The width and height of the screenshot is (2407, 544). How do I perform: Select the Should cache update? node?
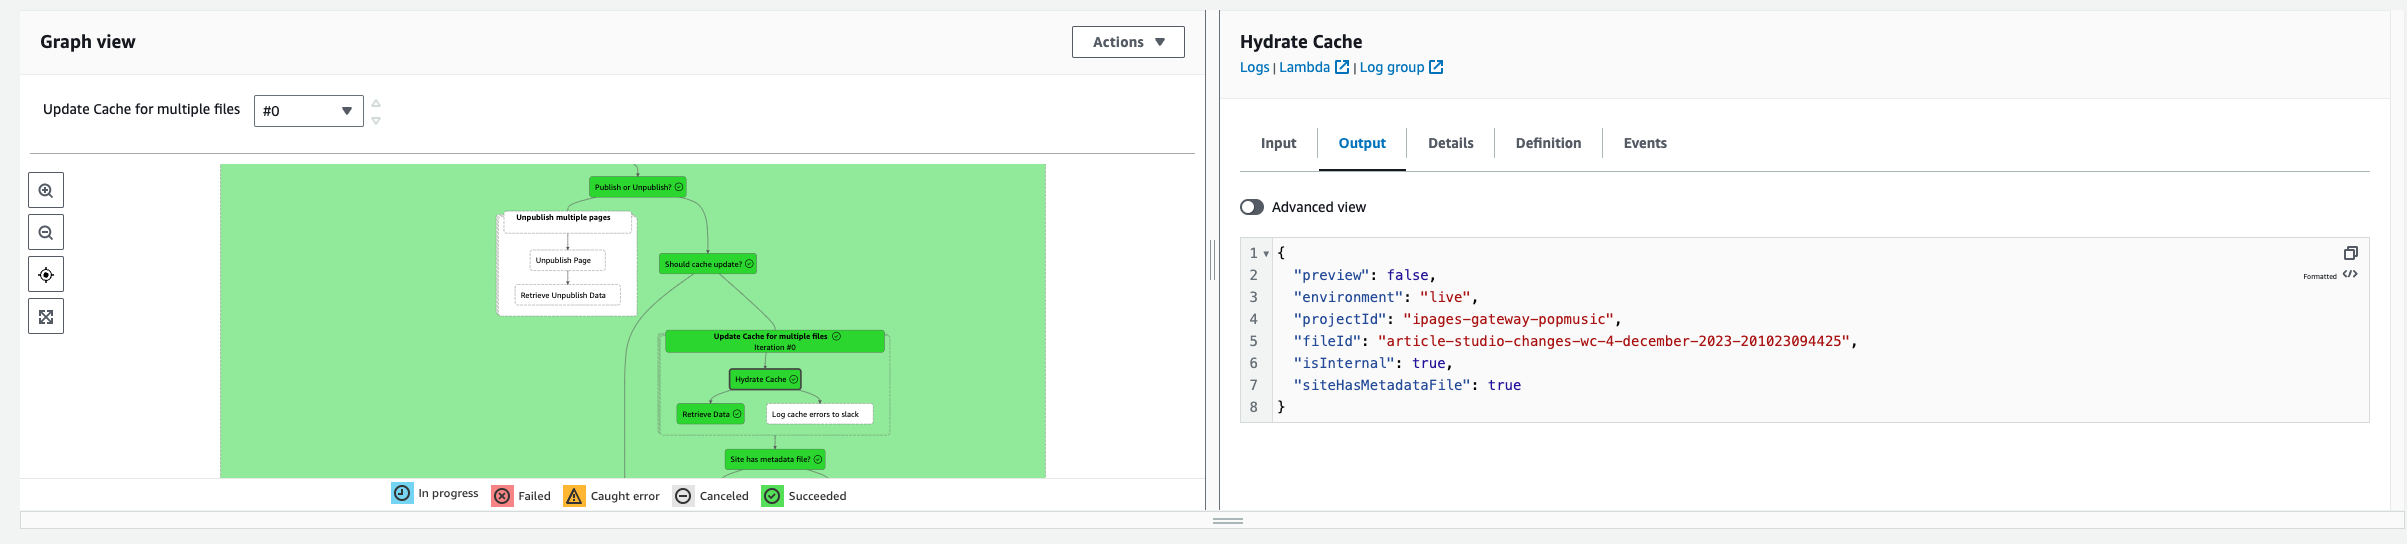708,264
